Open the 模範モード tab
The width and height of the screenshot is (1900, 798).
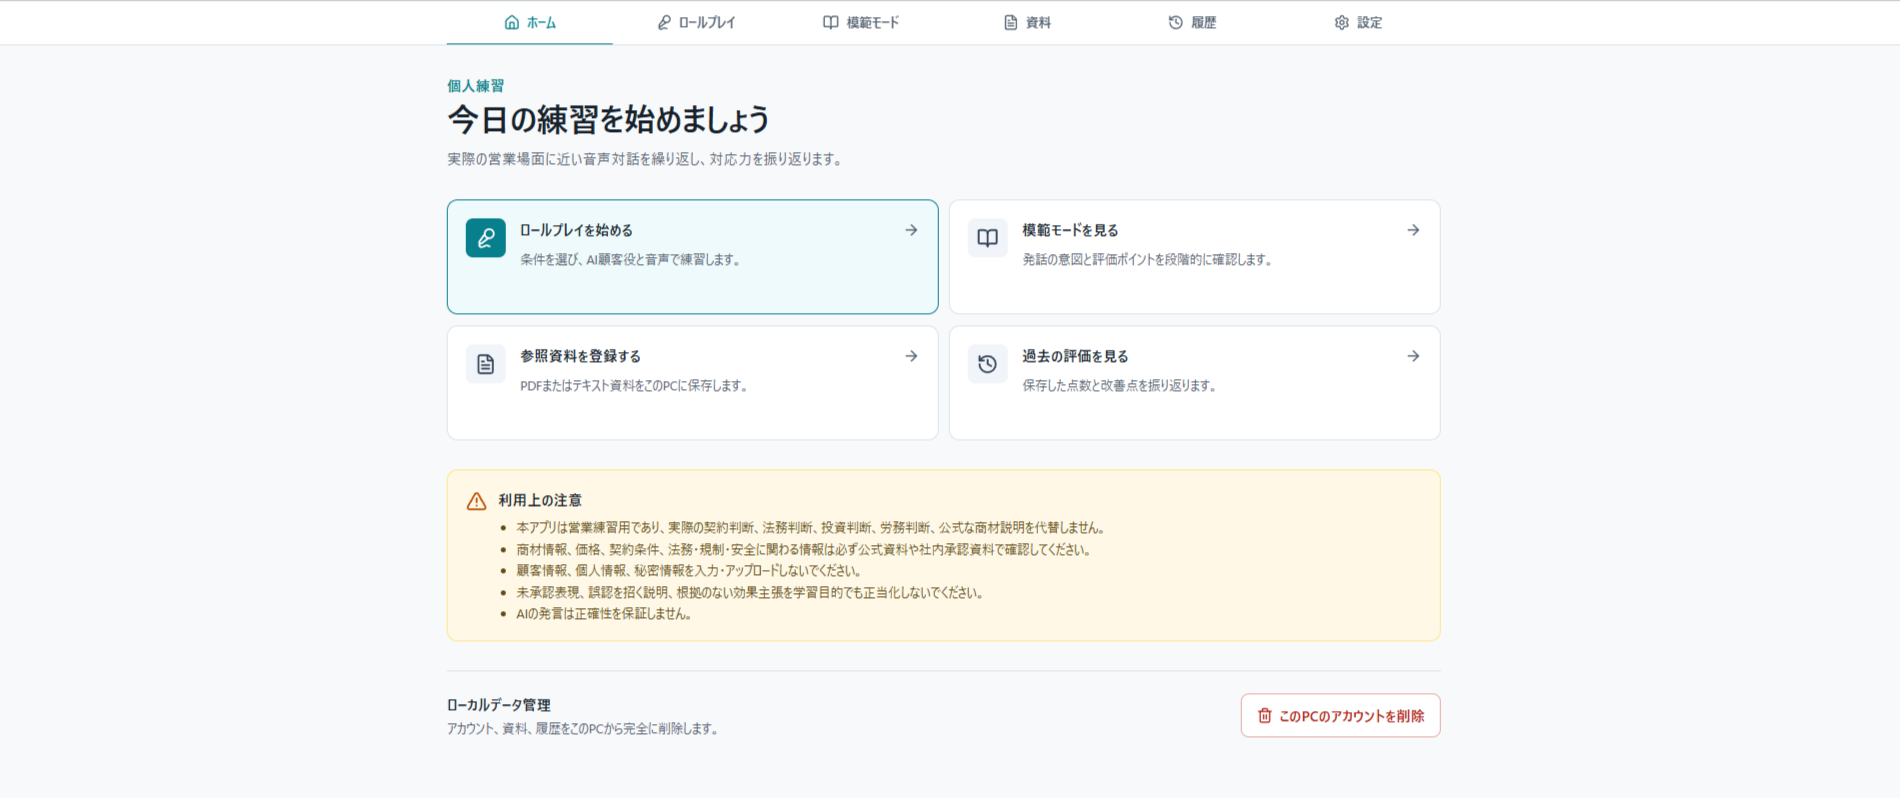click(x=861, y=22)
